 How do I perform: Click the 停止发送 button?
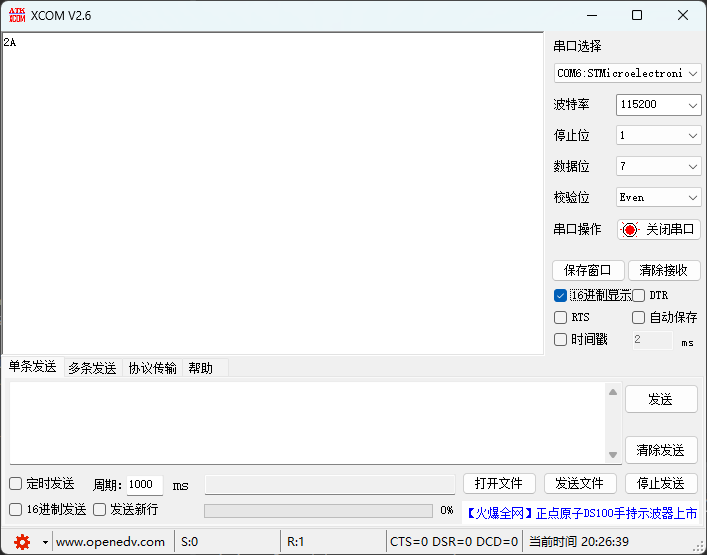661,484
